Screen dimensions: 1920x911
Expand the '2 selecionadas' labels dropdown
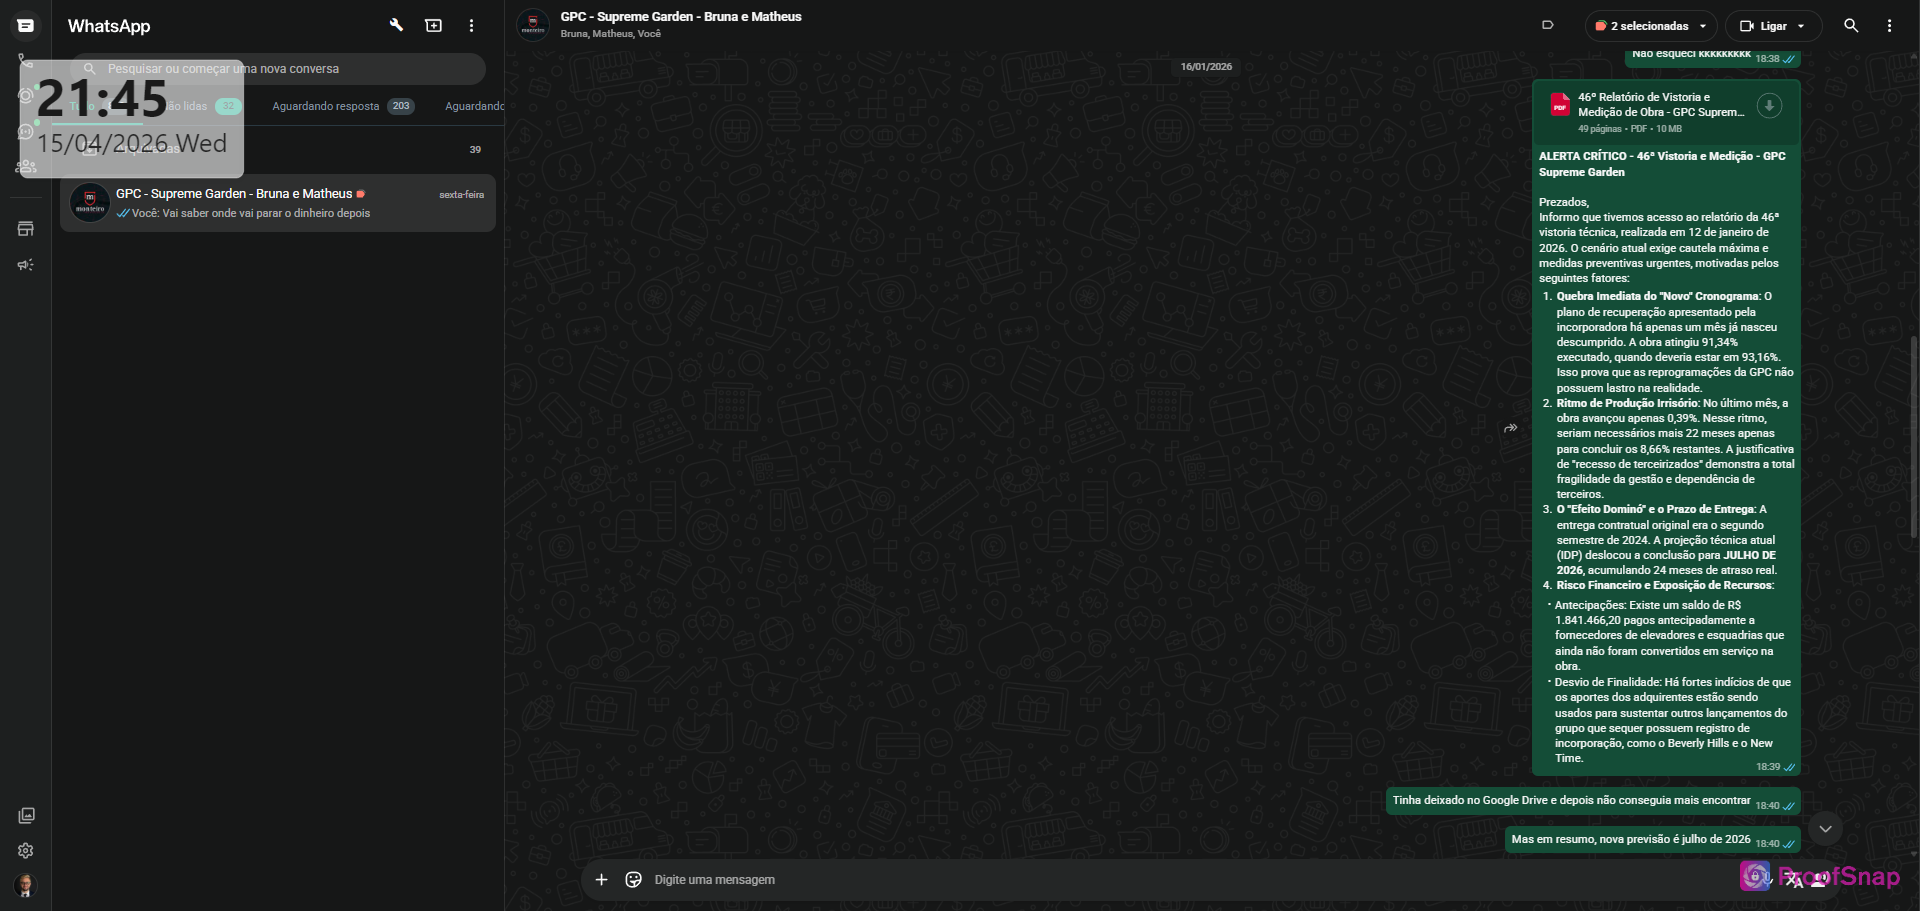pos(1652,26)
